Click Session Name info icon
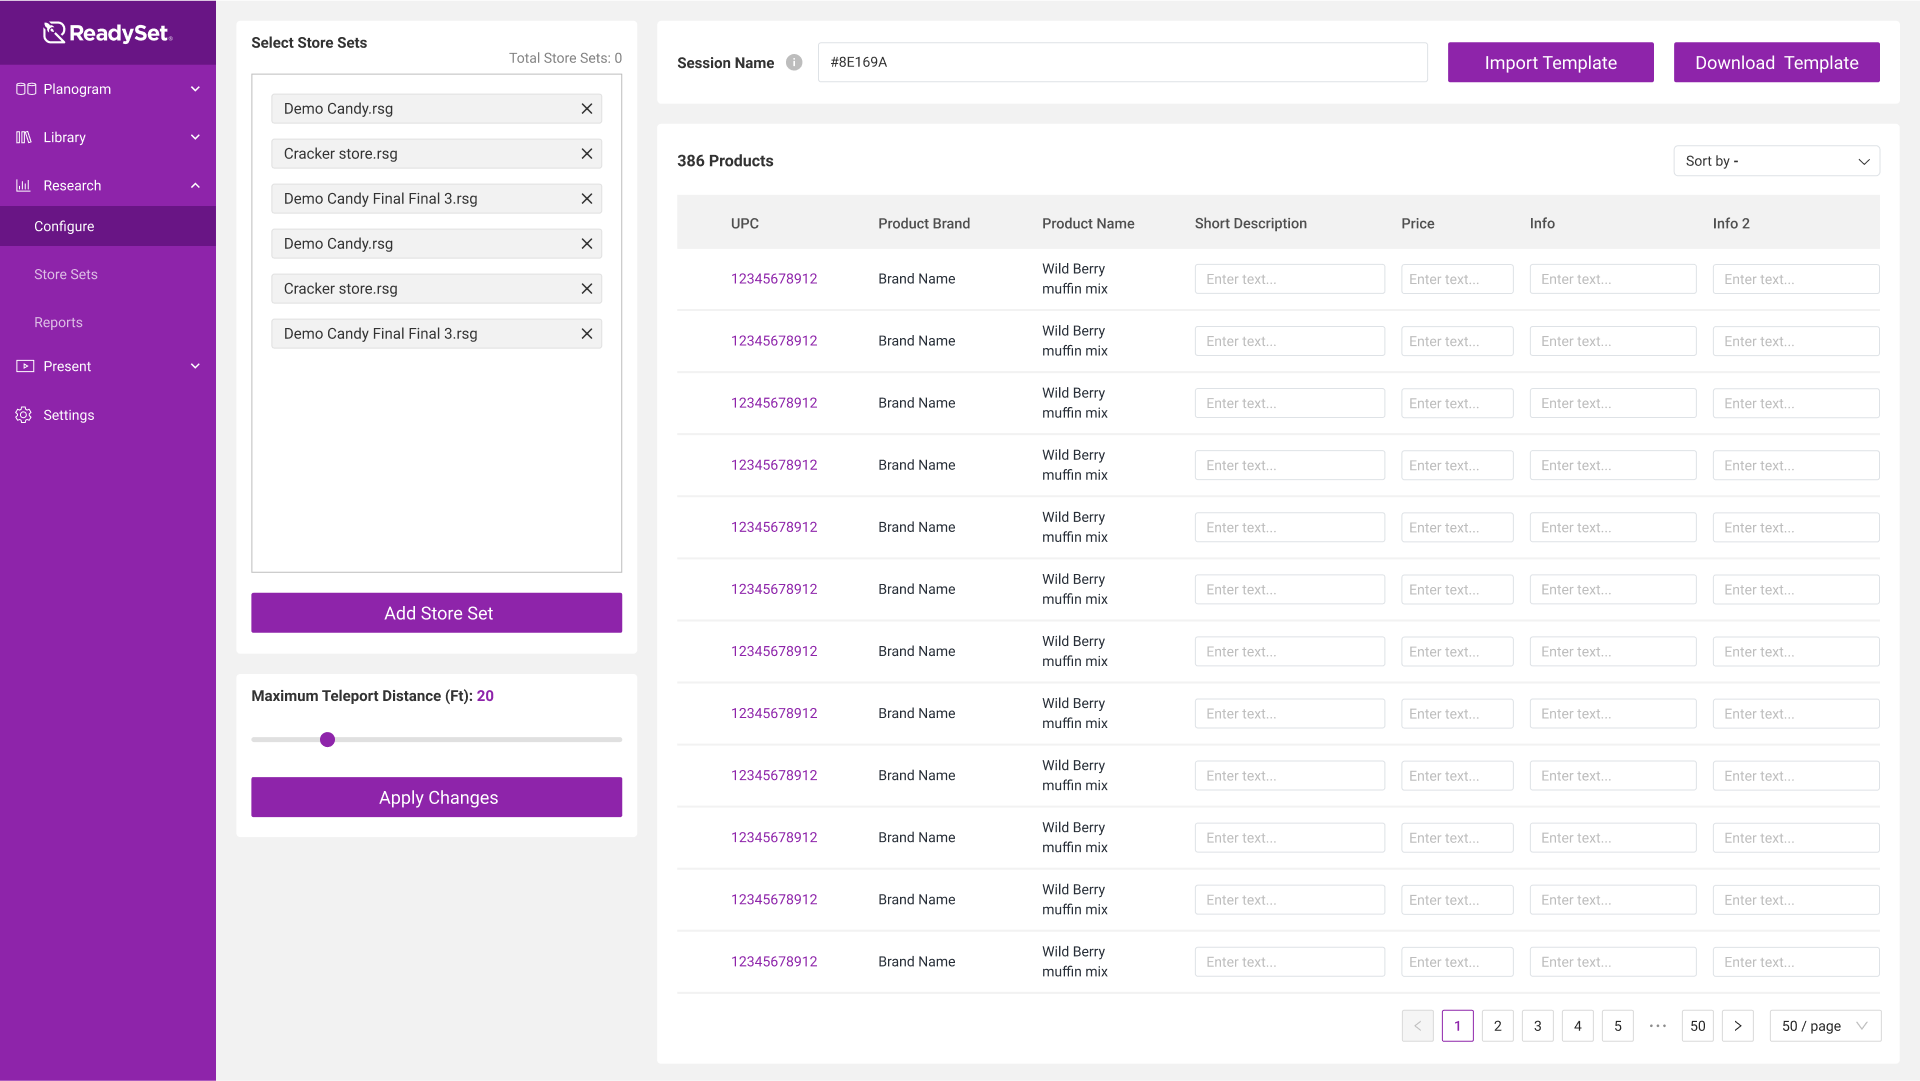The image size is (1920, 1081). click(x=794, y=62)
